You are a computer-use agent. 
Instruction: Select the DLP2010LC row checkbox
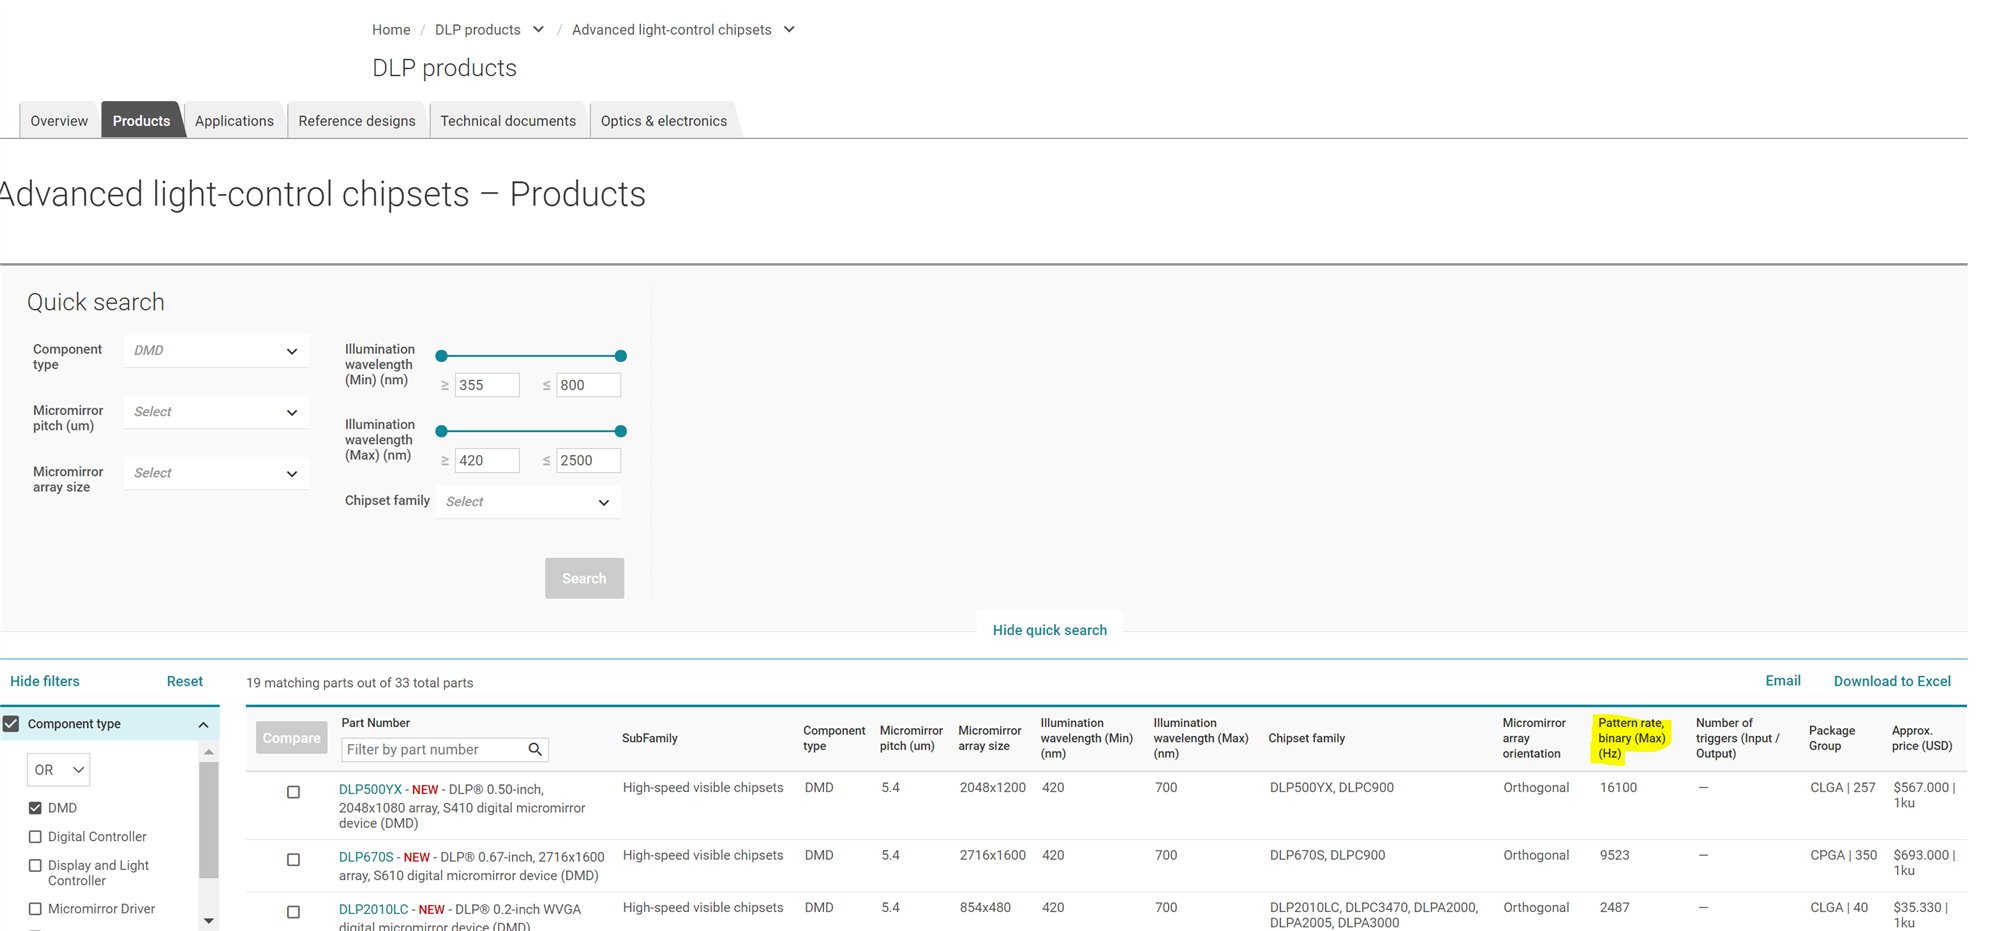[293, 912]
